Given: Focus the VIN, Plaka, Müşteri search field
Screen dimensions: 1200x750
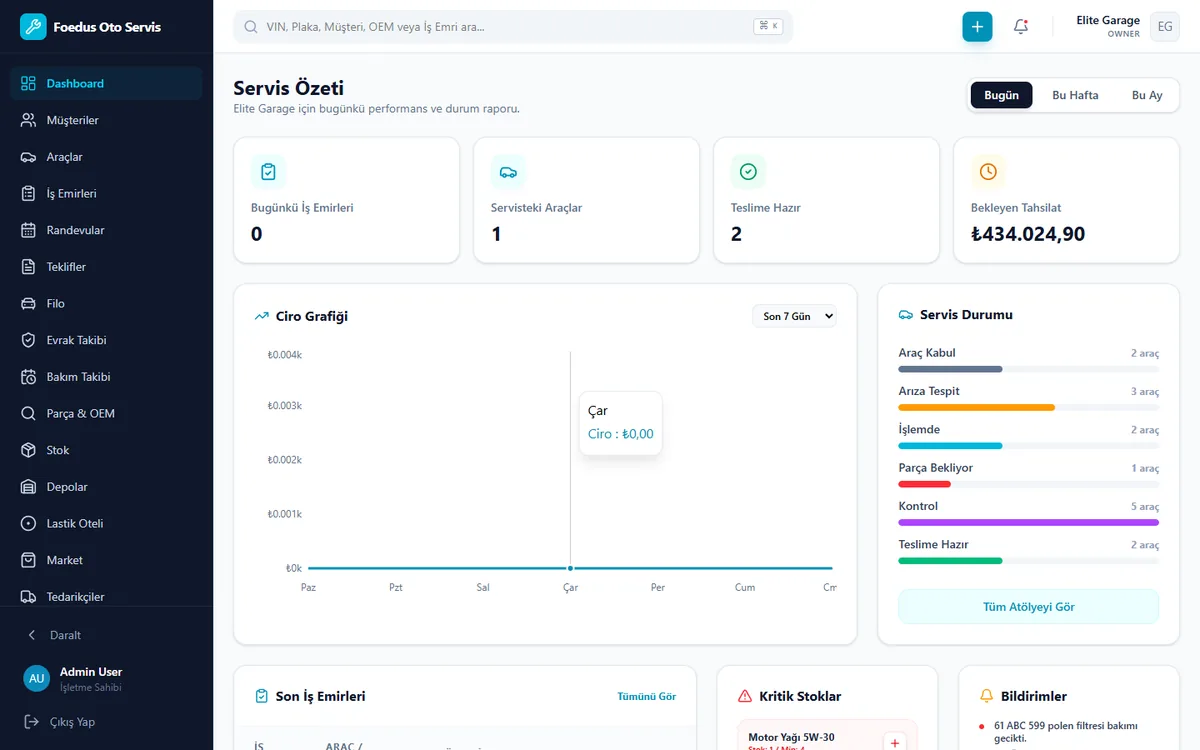Looking at the screenshot, I should click(x=513, y=27).
